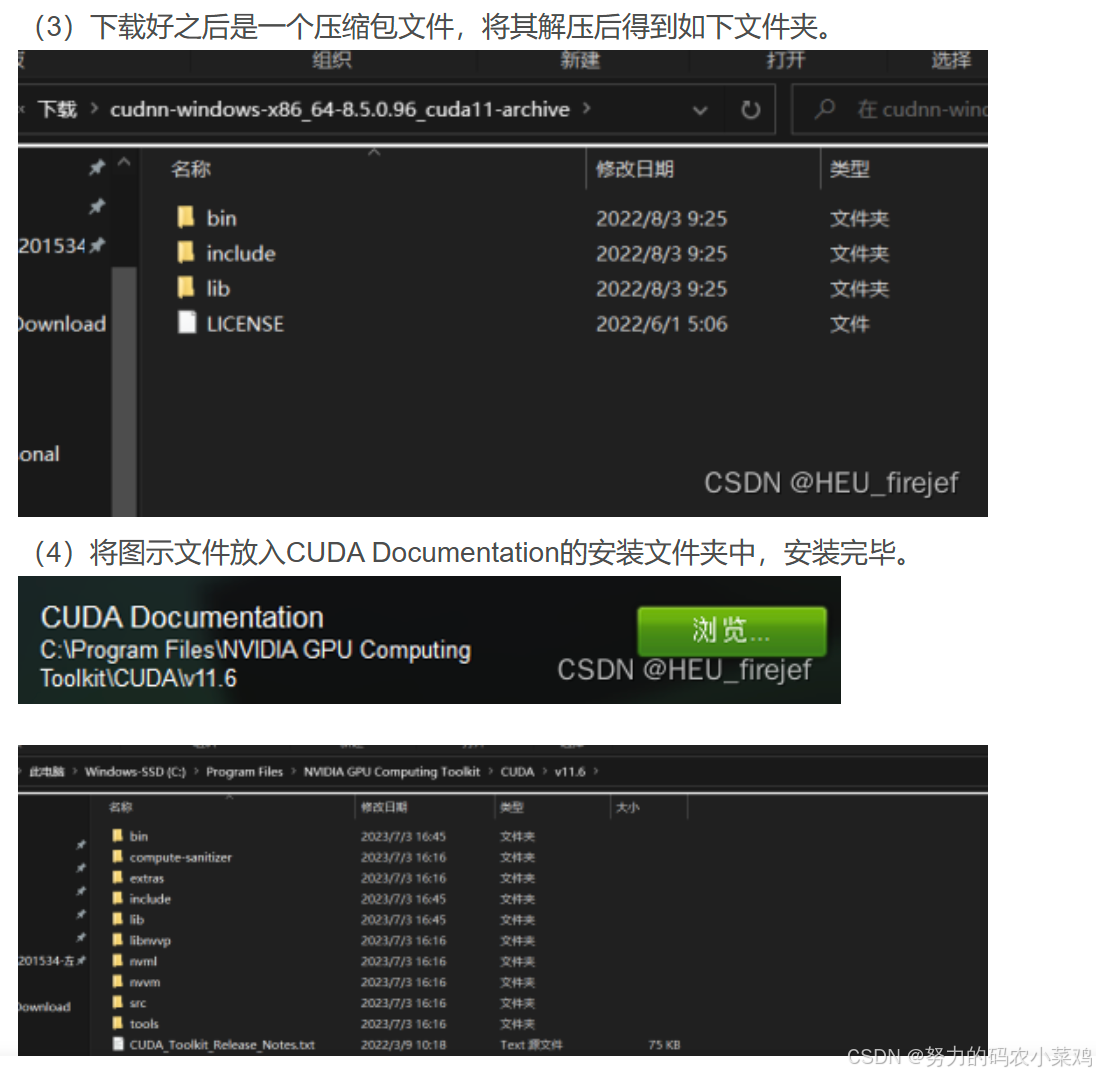1096x1074 pixels.
Task: Sort by 修改日期 column in v11.6 window
Action: pos(384,808)
